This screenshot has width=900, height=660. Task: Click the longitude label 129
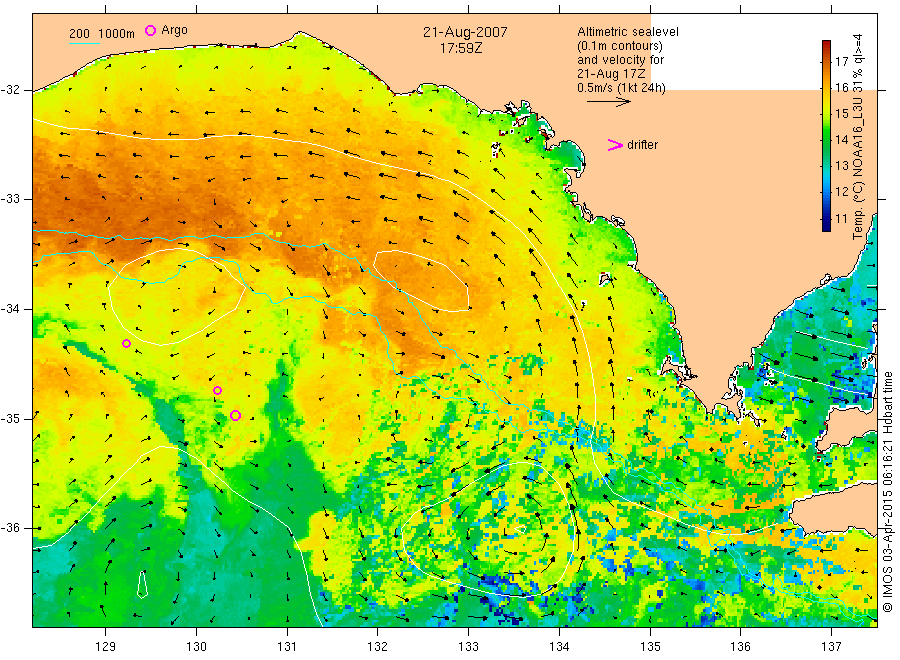pyautogui.click(x=106, y=647)
